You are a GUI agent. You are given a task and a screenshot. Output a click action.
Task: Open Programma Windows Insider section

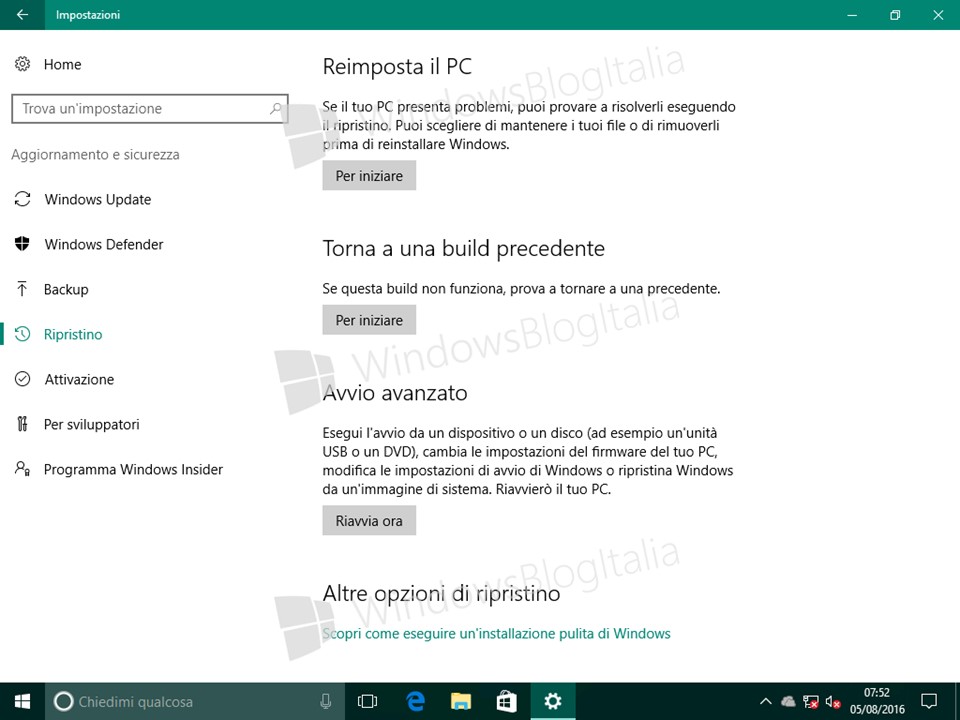(x=133, y=470)
